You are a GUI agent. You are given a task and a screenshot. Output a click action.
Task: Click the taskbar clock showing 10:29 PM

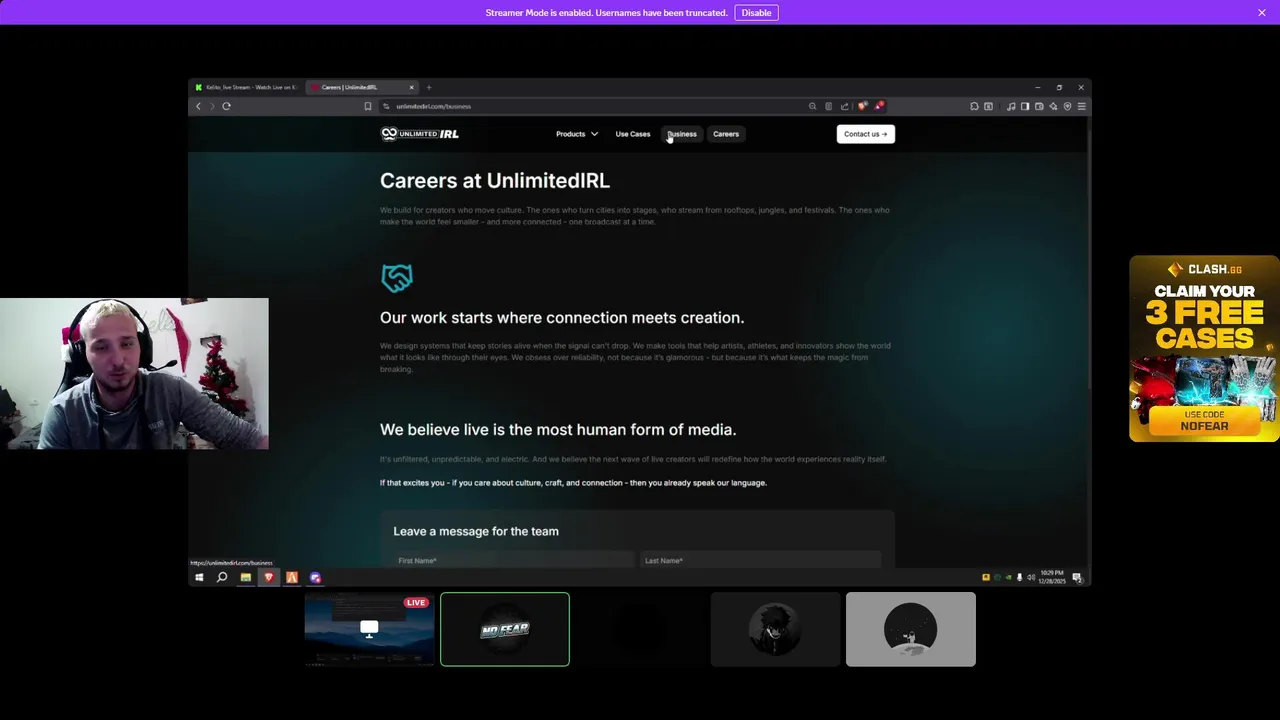tap(1052, 577)
